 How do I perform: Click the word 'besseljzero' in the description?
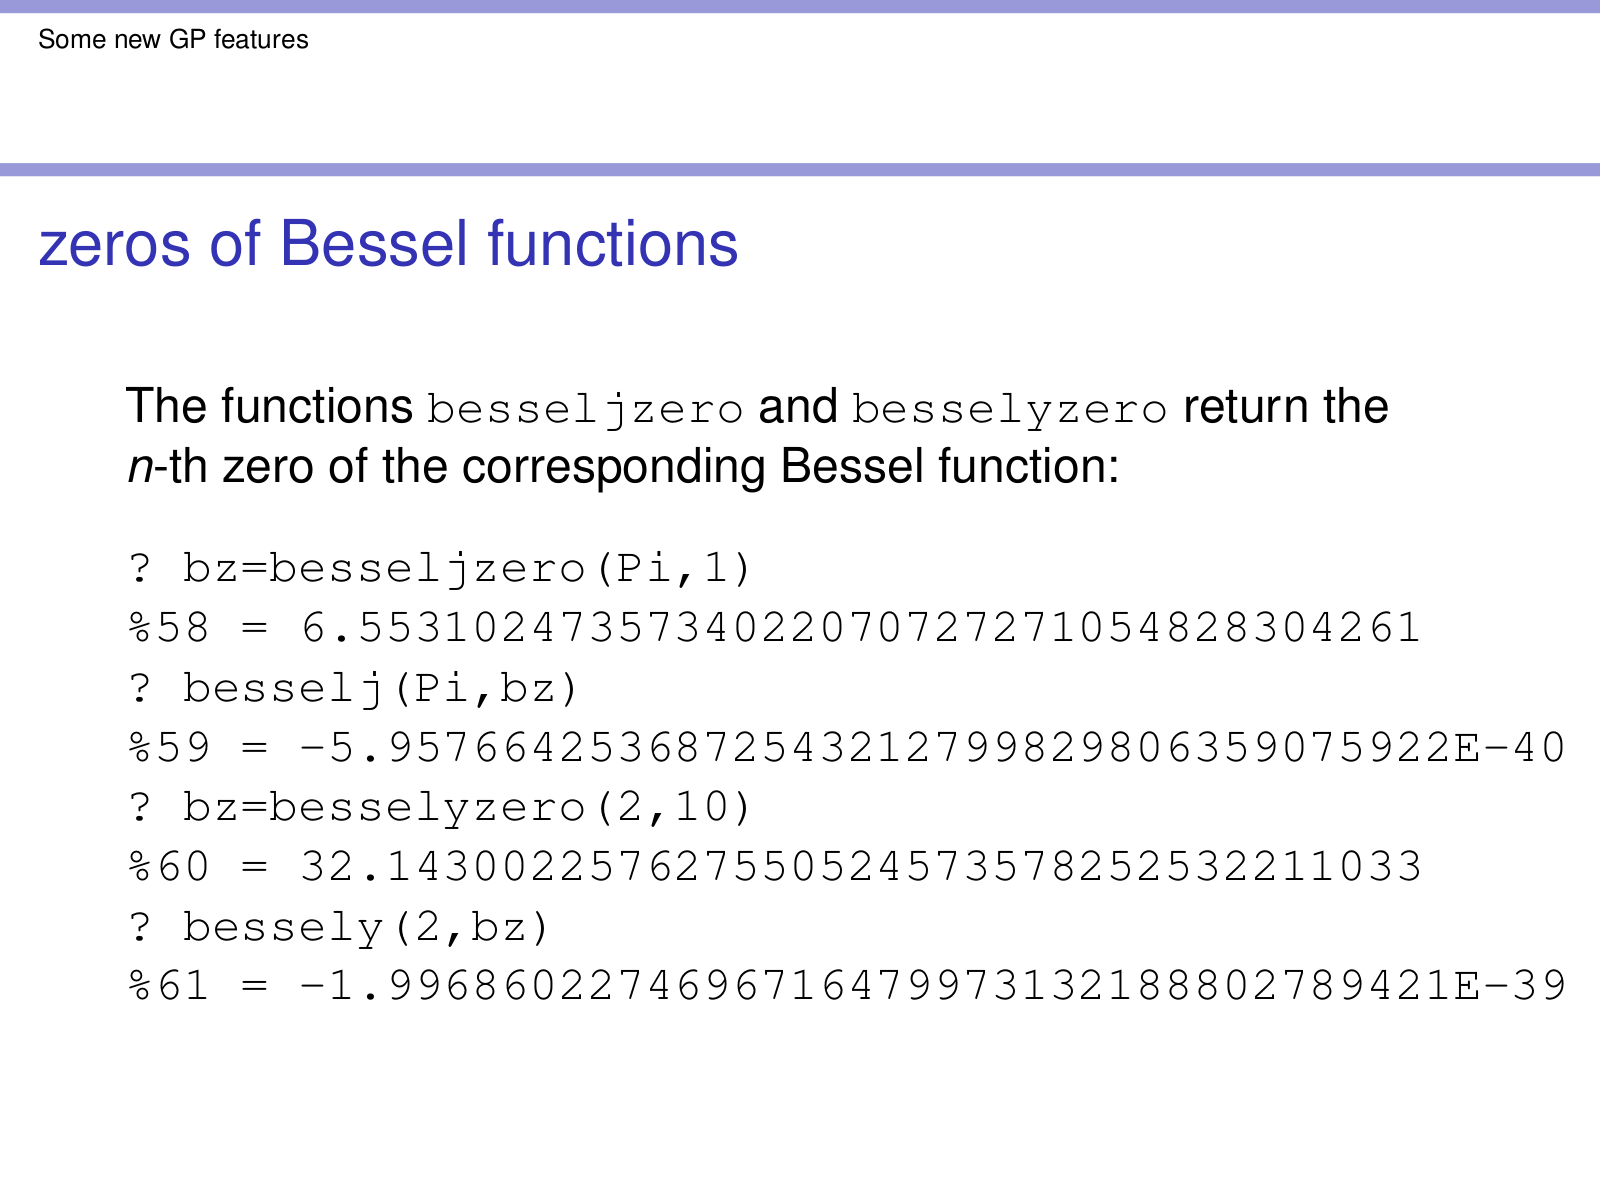coord(585,409)
